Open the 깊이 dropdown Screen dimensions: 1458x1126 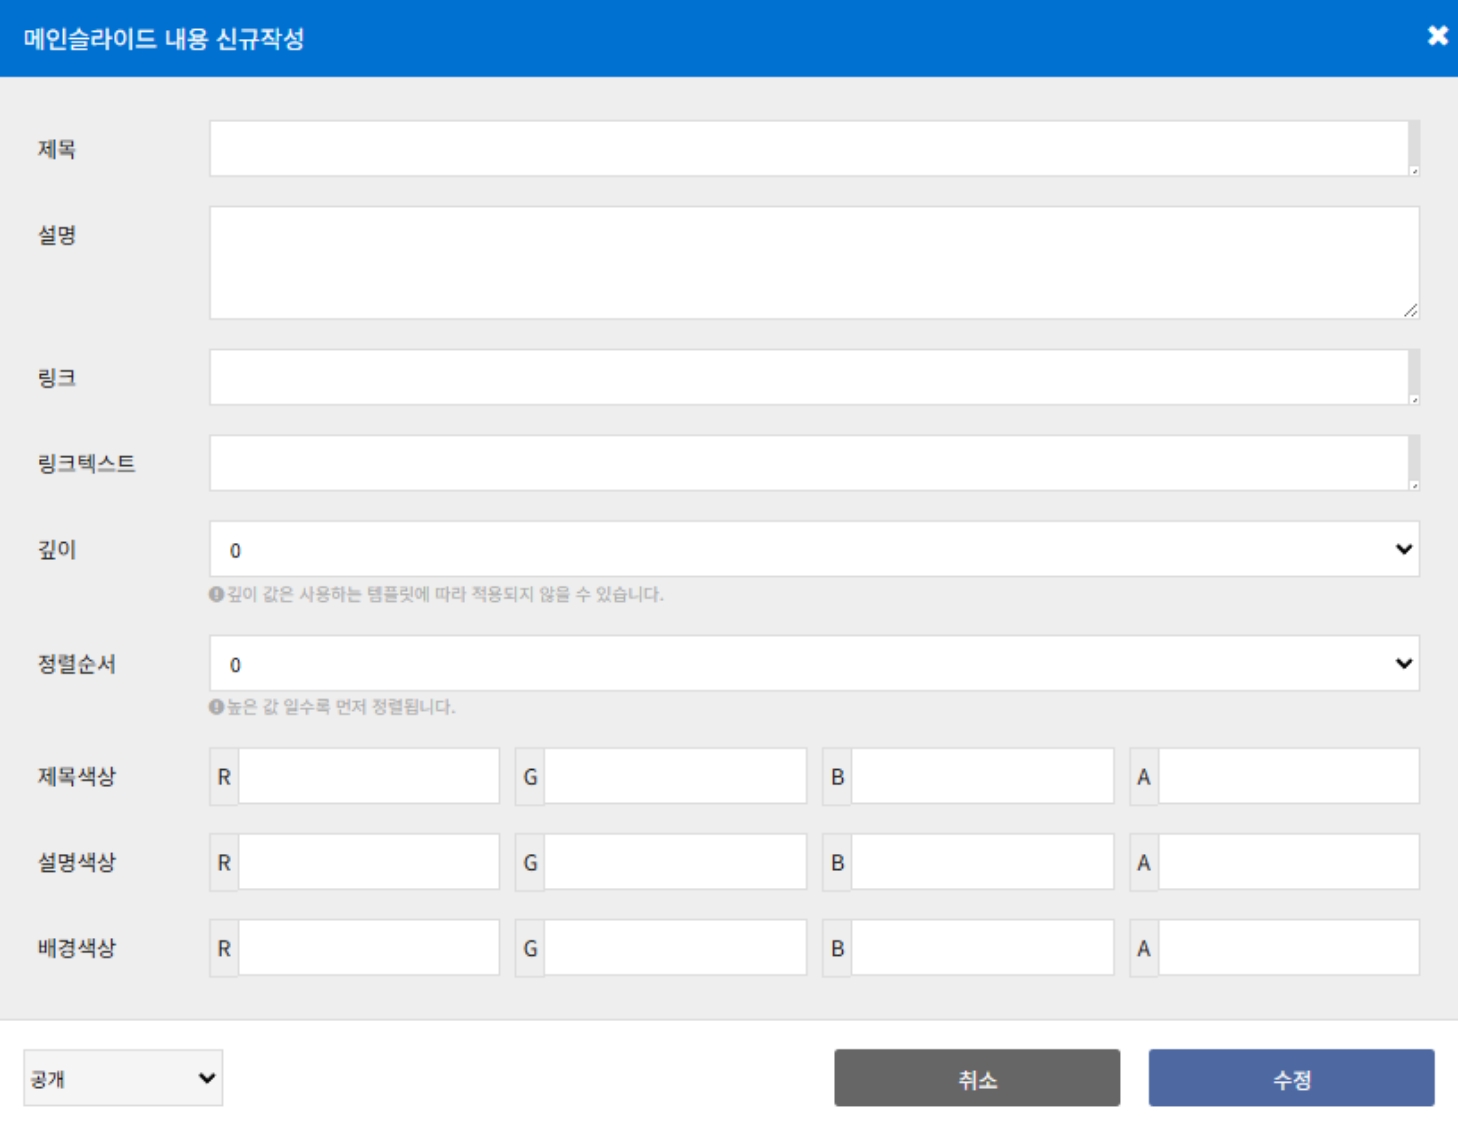coord(814,549)
